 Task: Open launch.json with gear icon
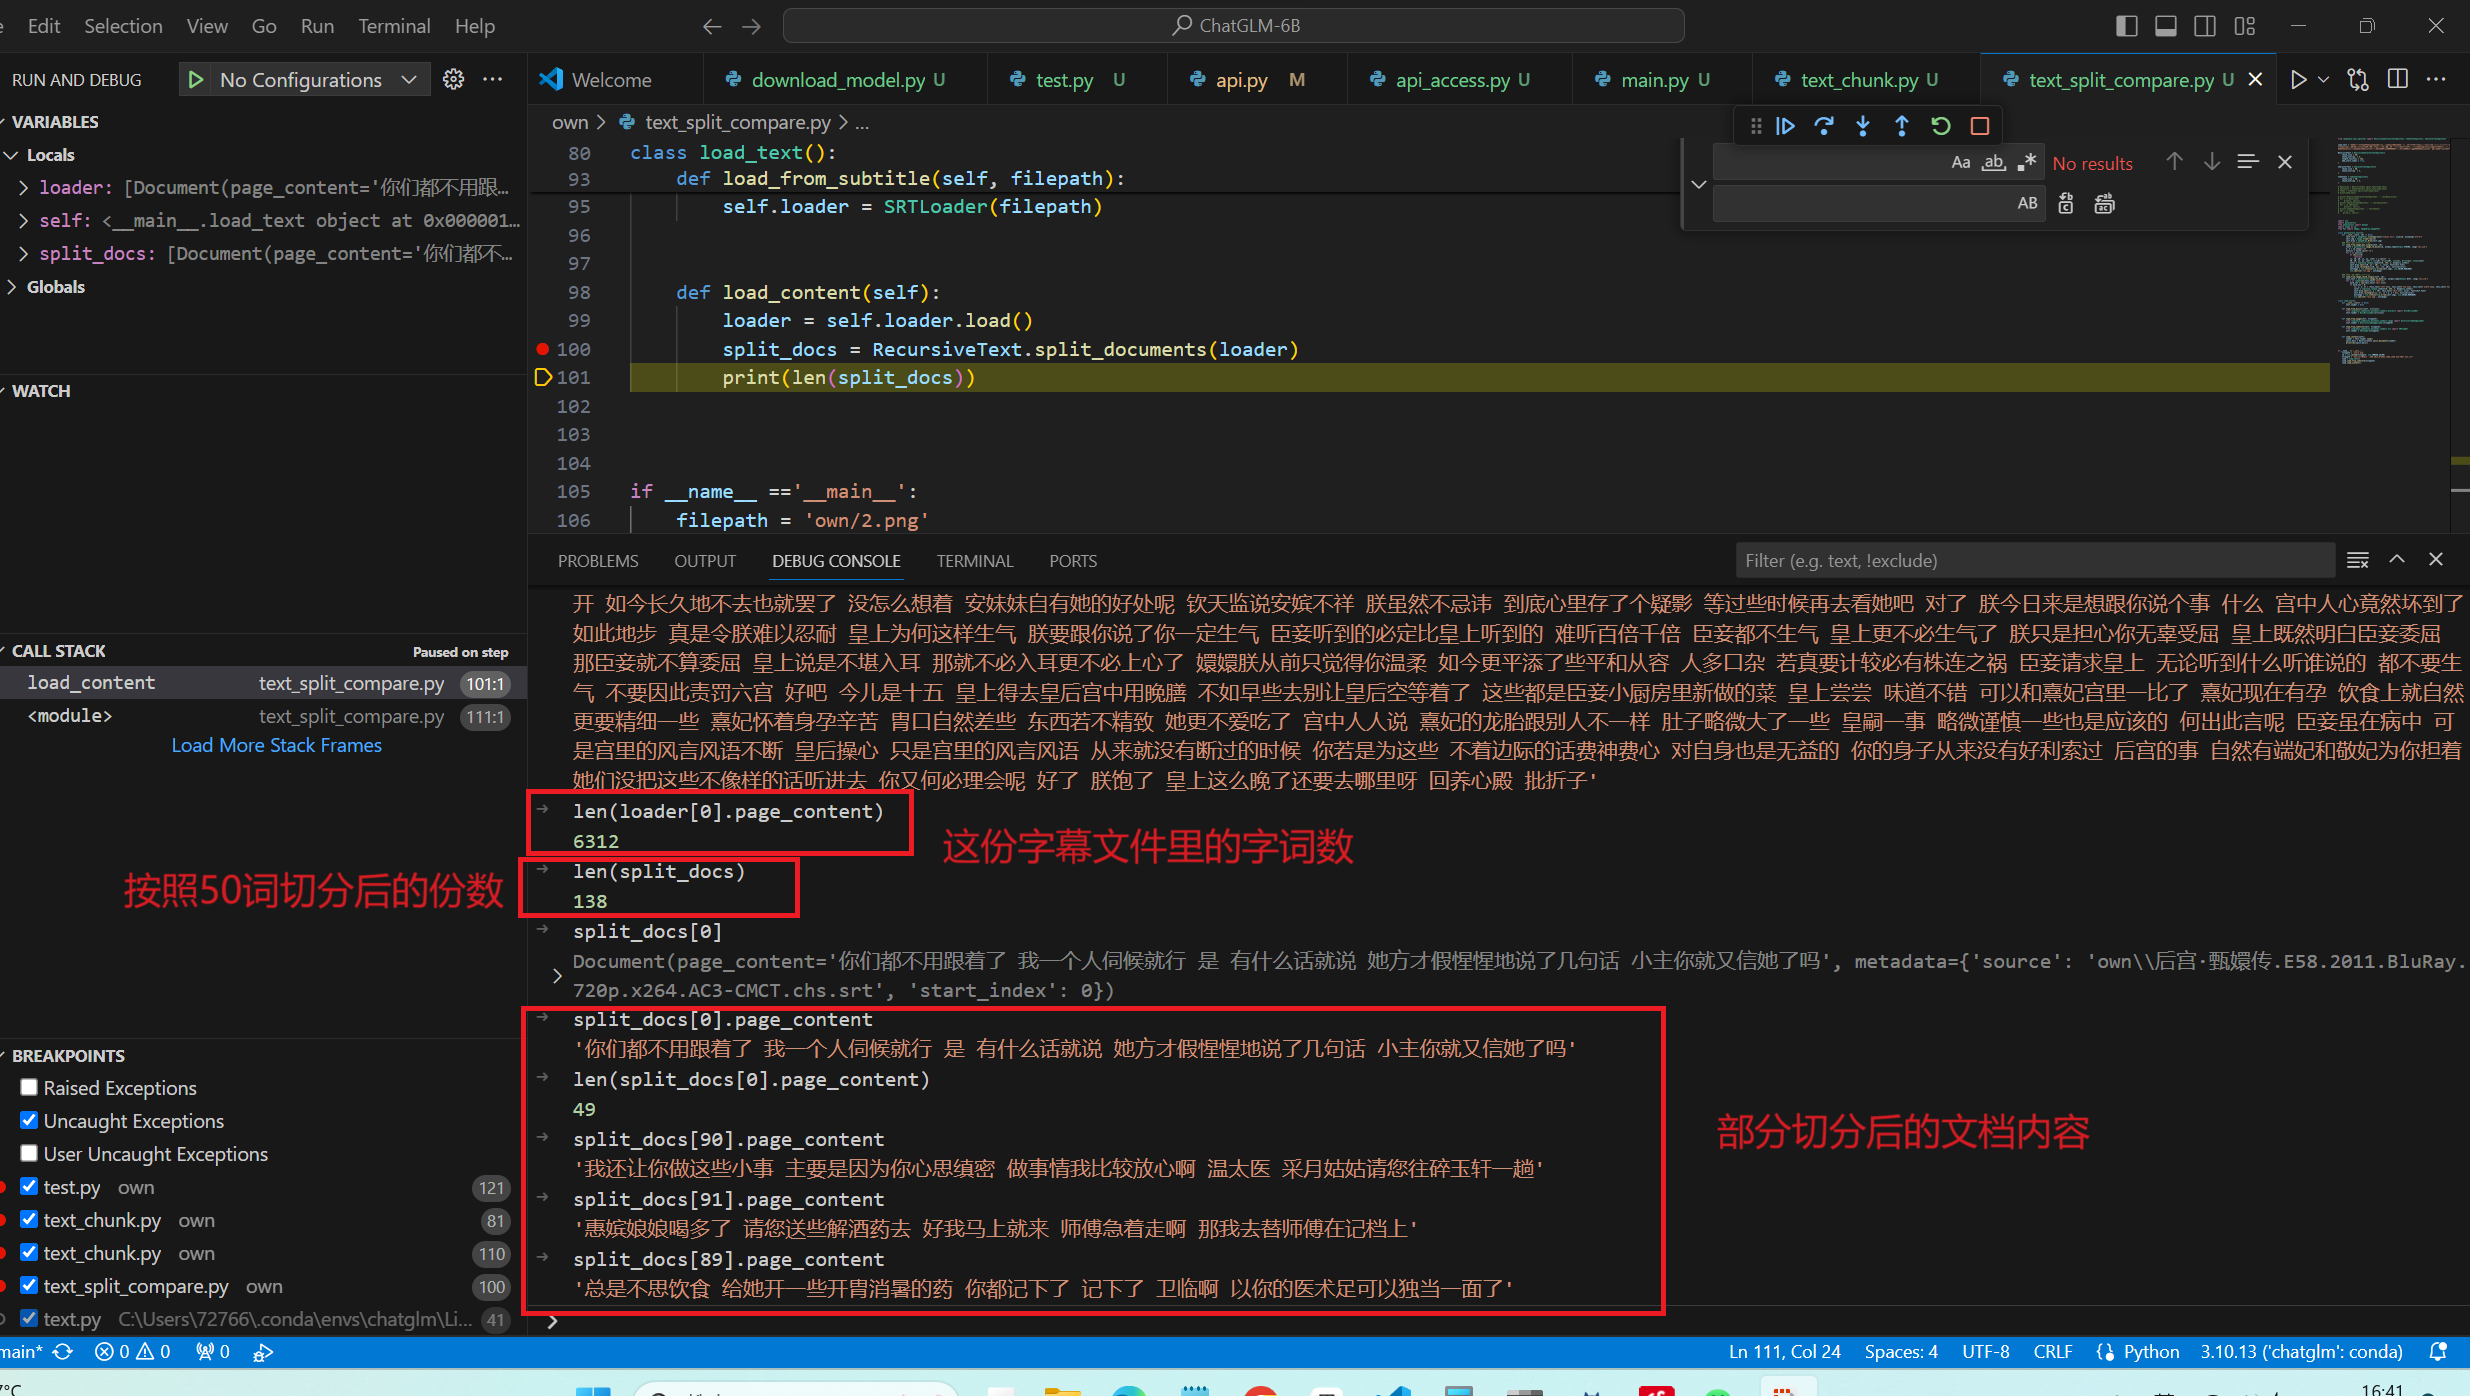(453, 79)
